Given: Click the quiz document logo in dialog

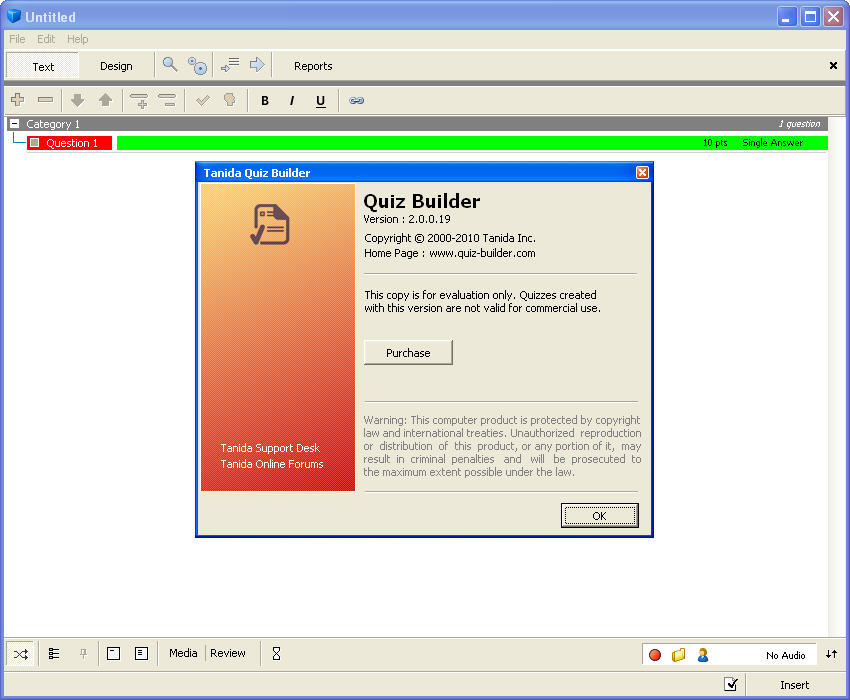Looking at the screenshot, I should (270, 224).
